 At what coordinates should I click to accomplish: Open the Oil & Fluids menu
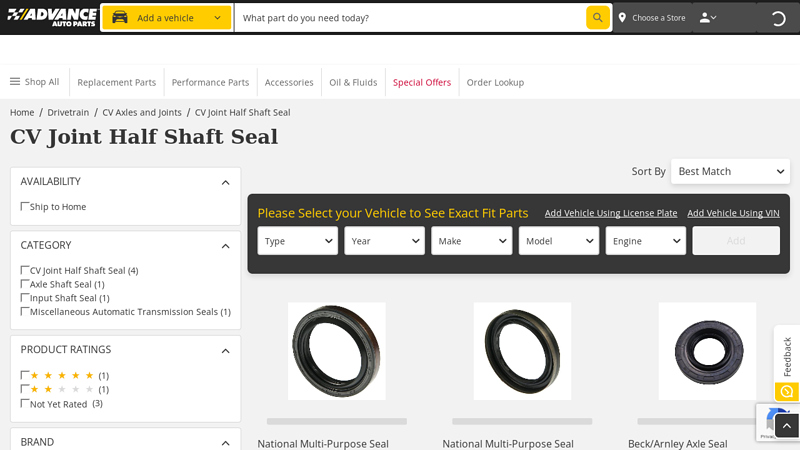pos(353,82)
